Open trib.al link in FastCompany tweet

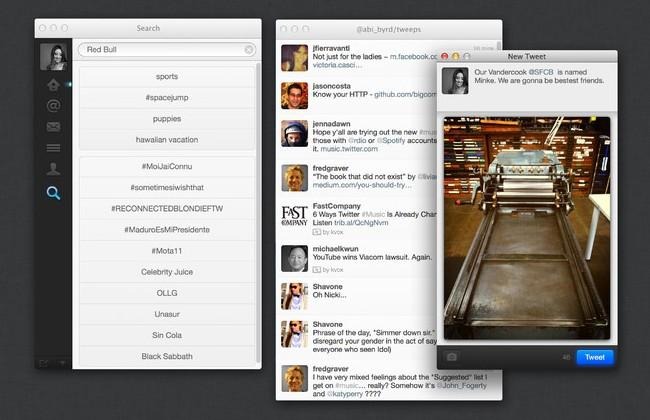361,223
